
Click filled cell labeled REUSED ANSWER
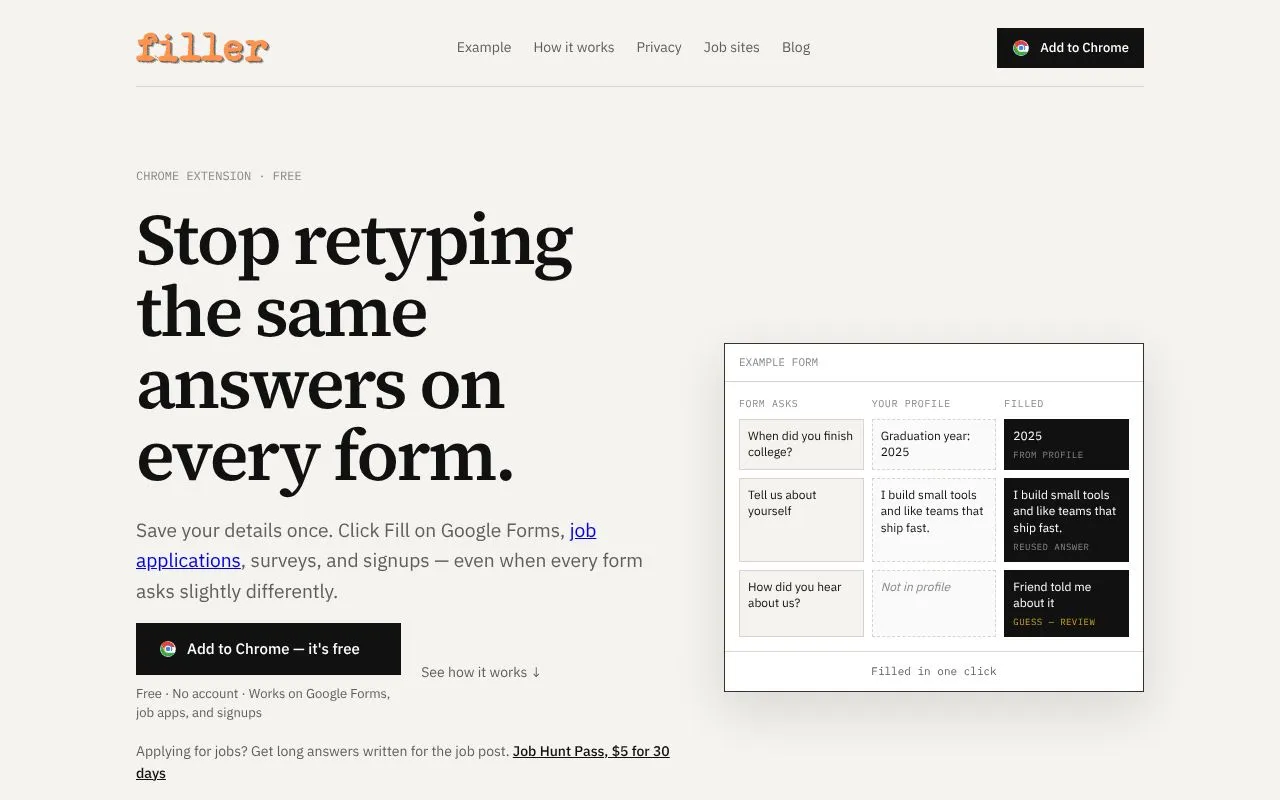pos(1066,520)
